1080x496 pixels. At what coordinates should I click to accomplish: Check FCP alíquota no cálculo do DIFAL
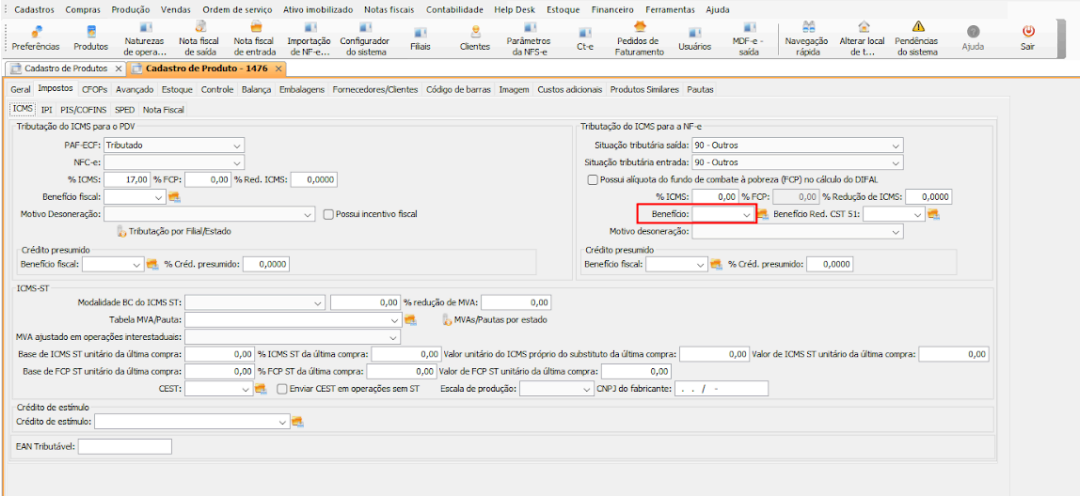(x=592, y=179)
